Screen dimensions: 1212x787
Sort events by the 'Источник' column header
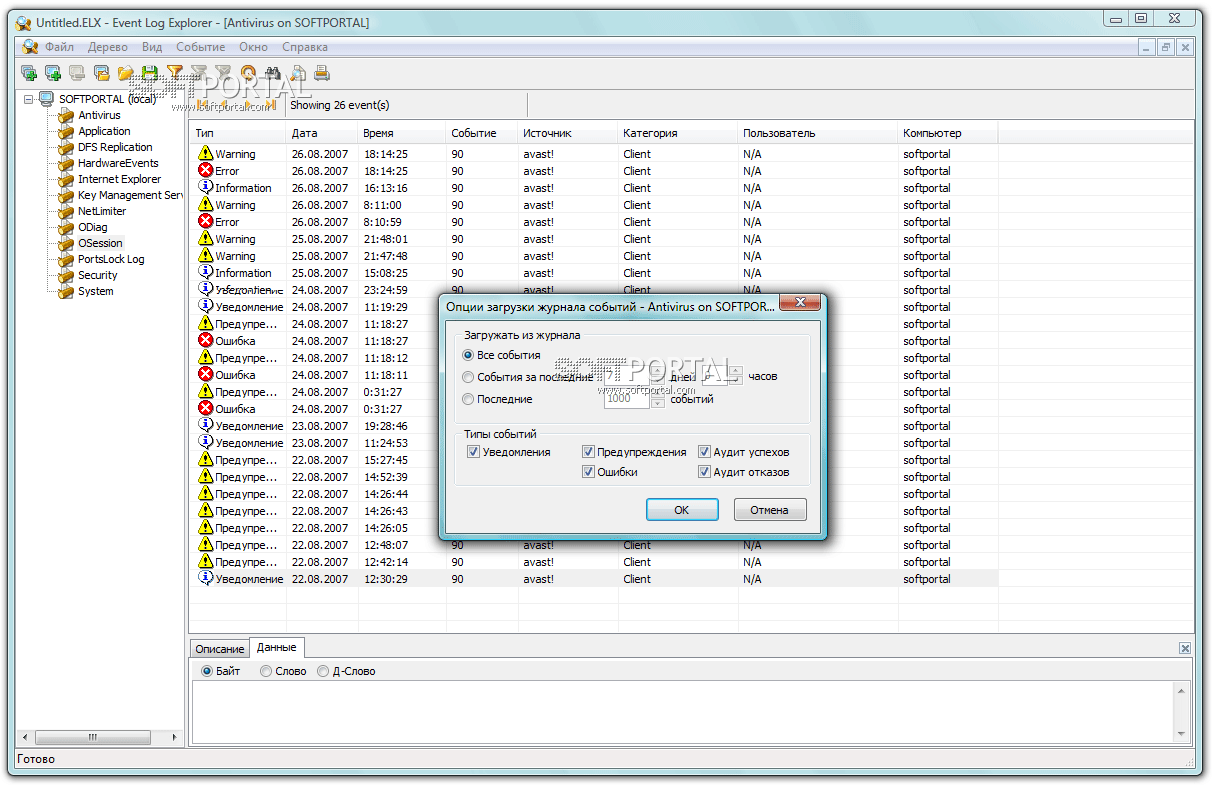click(x=568, y=133)
